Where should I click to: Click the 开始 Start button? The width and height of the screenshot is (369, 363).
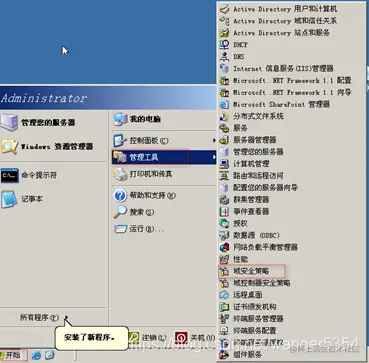point(13,355)
